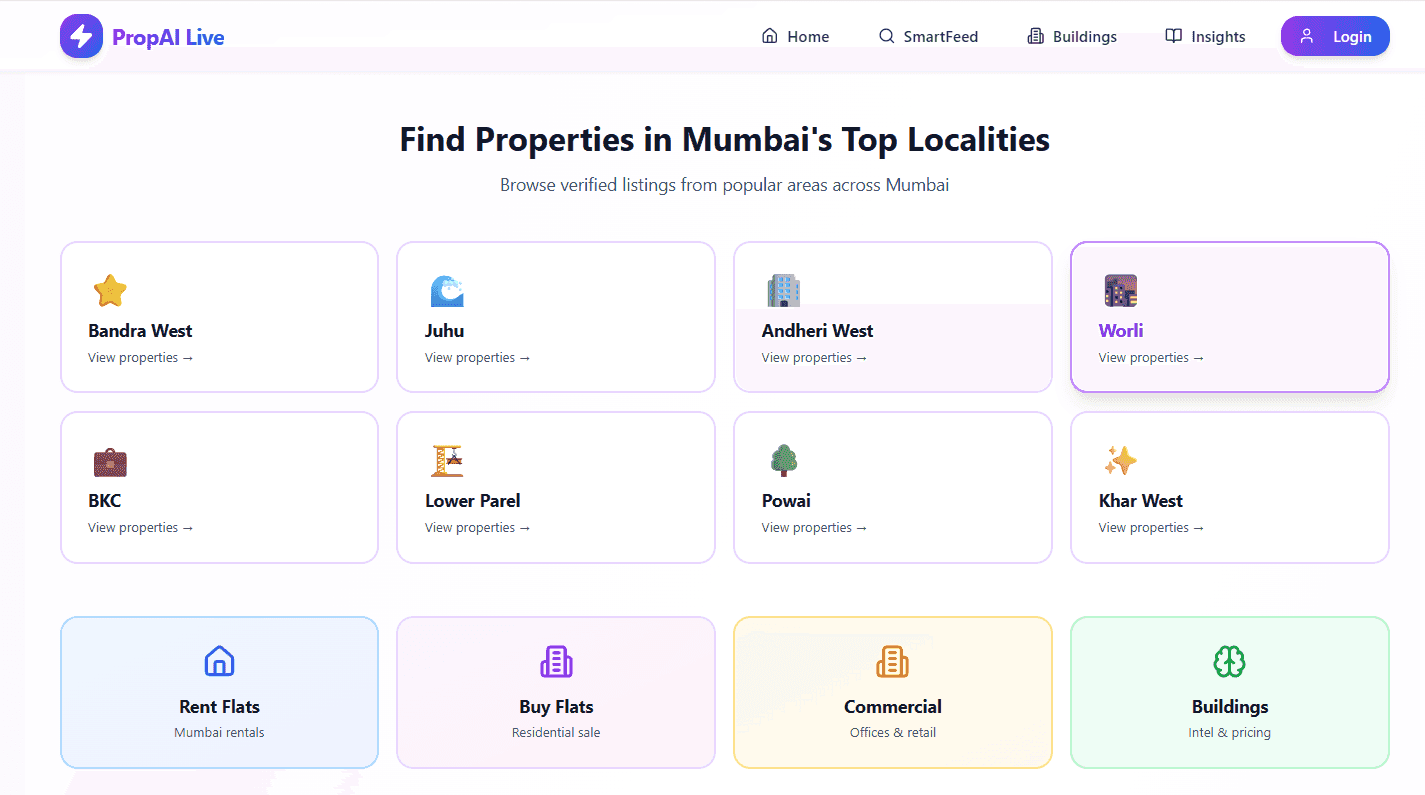Go to SmartFeed in the top navigation
The width and height of the screenshot is (1425, 795).
click(x=928, y=37)
